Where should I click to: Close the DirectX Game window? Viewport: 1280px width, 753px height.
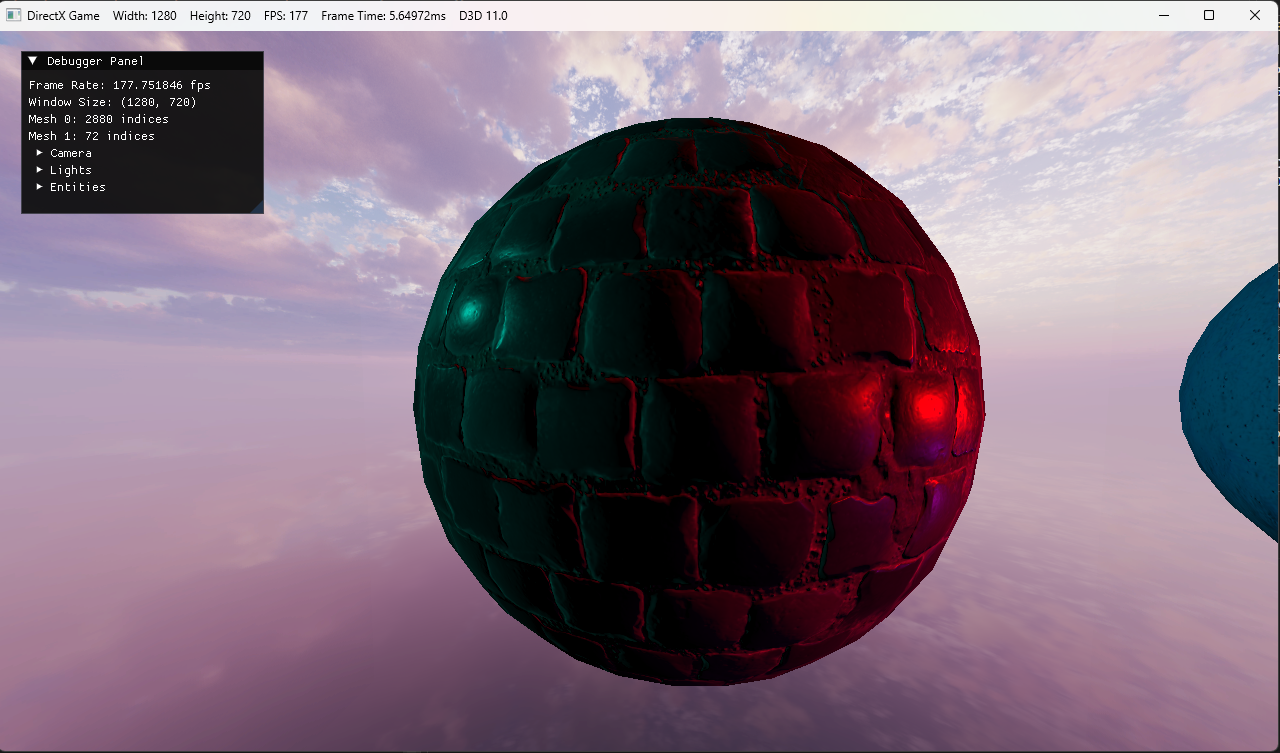click(1255, 15)
